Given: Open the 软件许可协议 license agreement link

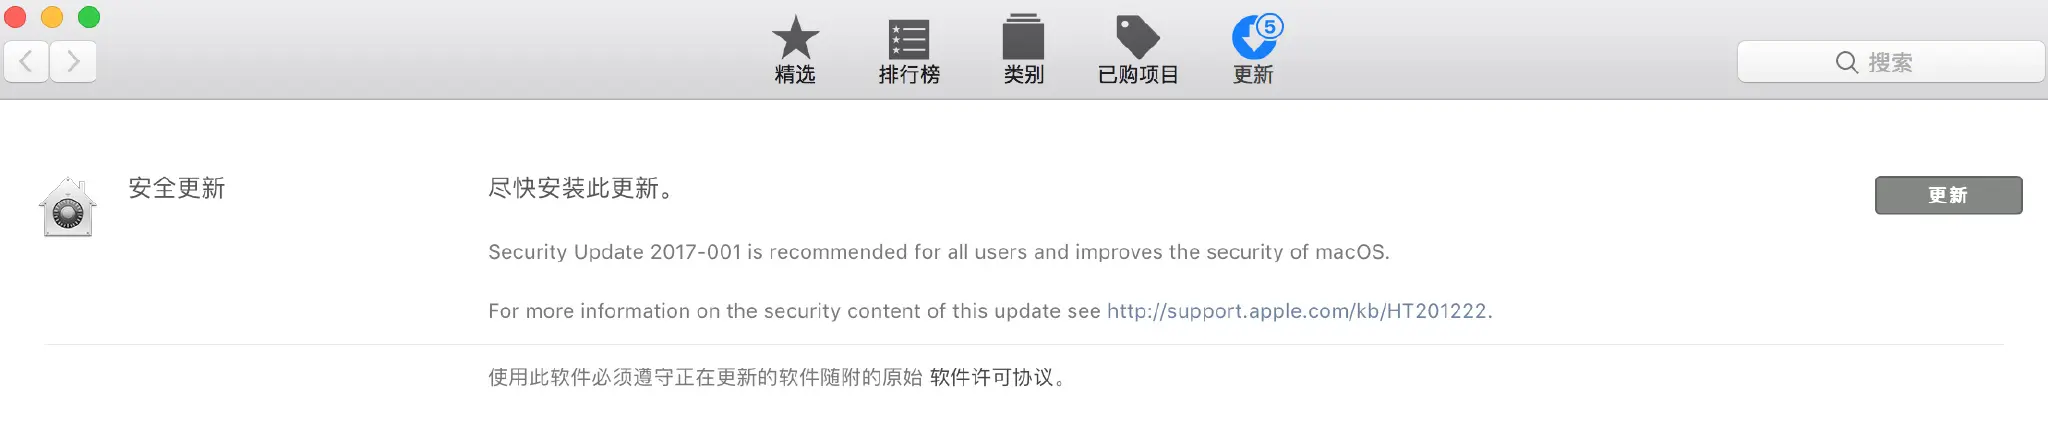Looking at the screenshot, I should tap(992, 377).
